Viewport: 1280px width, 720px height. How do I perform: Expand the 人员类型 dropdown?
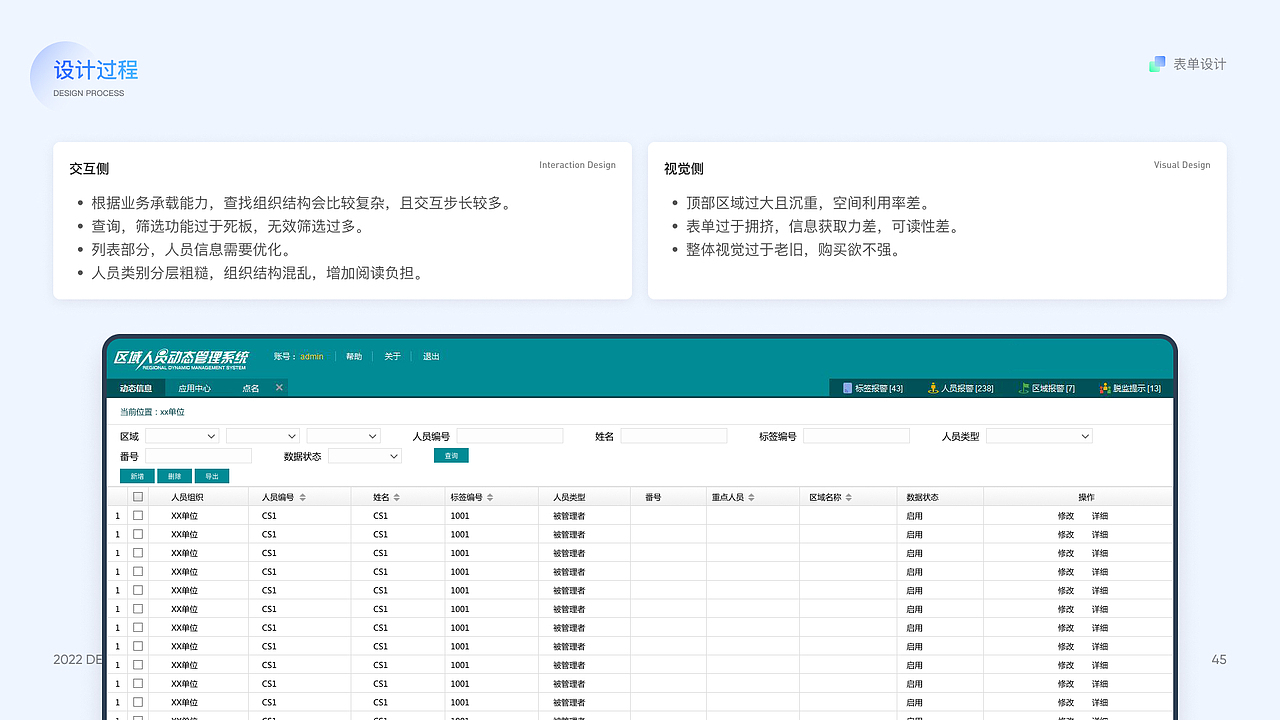[1039, 435]
